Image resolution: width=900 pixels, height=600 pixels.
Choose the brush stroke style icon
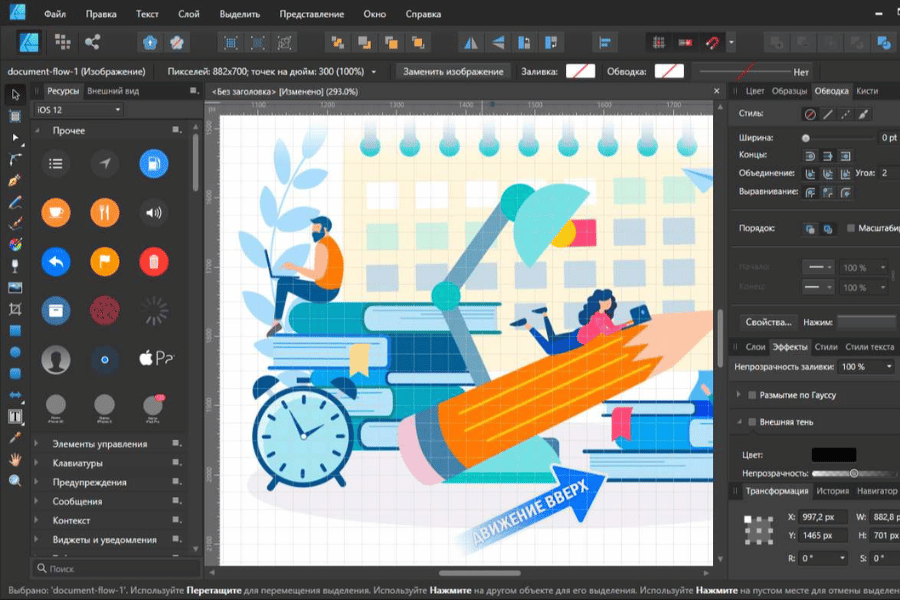coord(864,114)
